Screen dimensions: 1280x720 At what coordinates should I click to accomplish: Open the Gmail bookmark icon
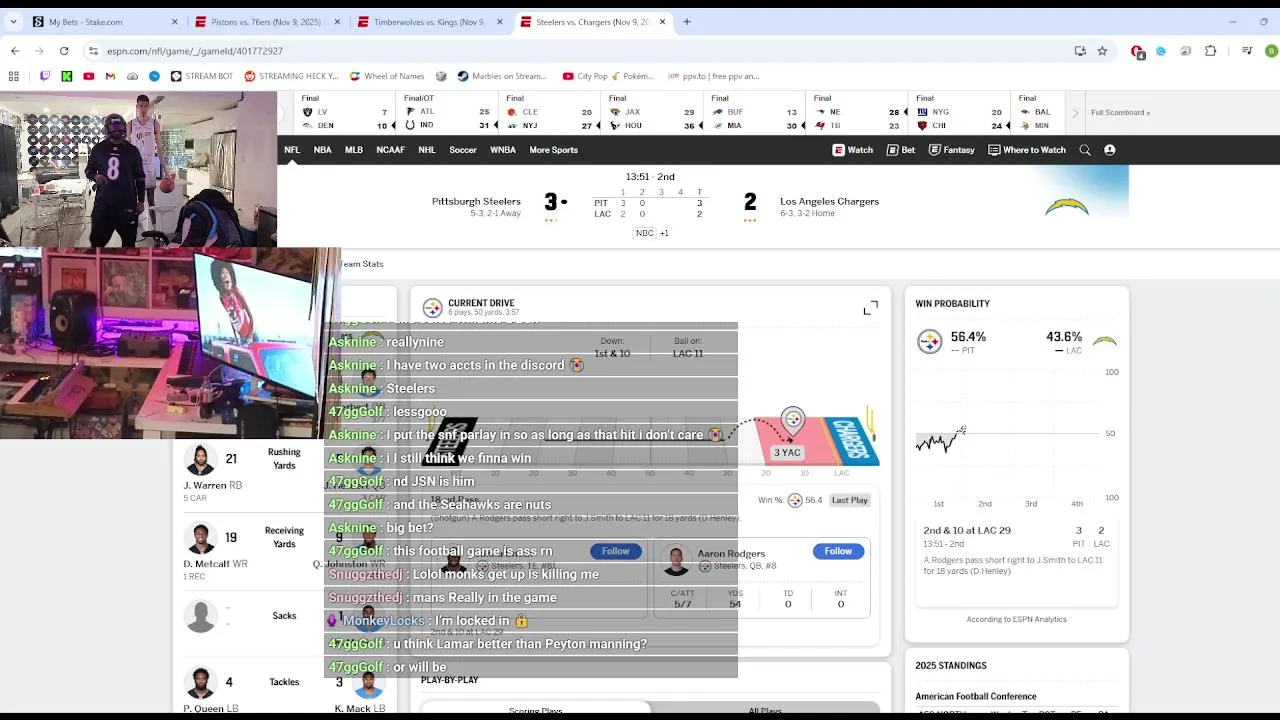pyautogui.click(x=111, y=76)
